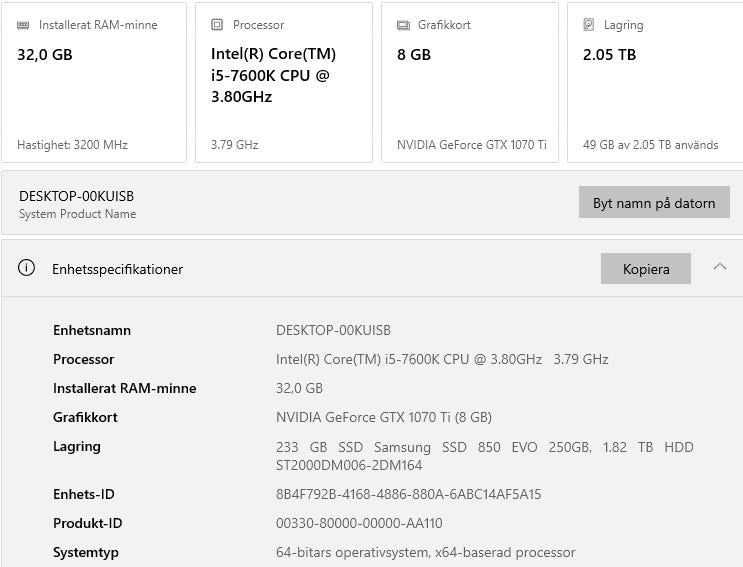
Task: Click Intel(R) Core(TM) i5-7600K card heading
Action: (273, 75)
